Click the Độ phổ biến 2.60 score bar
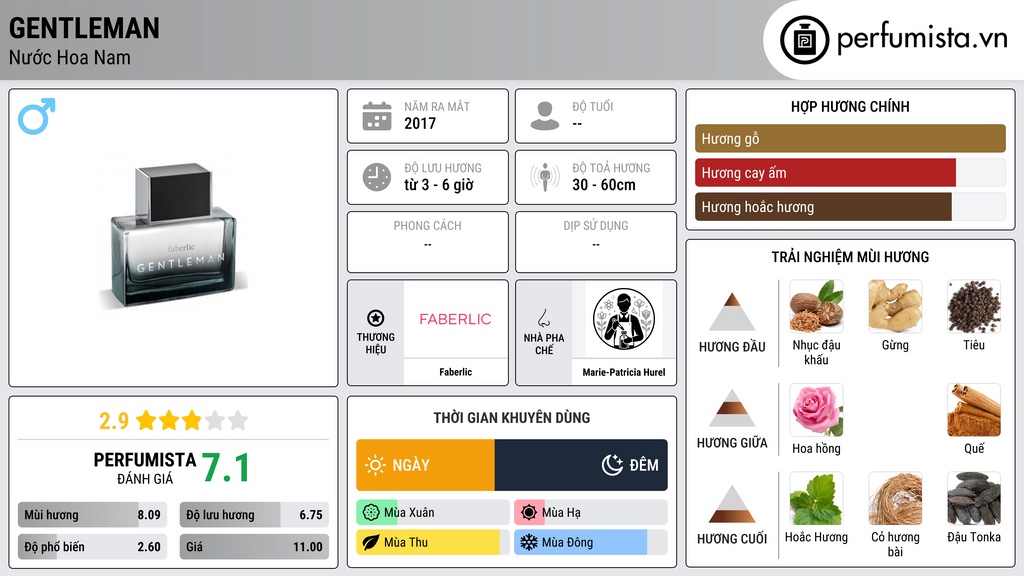The height and width of the screenshot is (576, 1024). (x=93, y=547)
